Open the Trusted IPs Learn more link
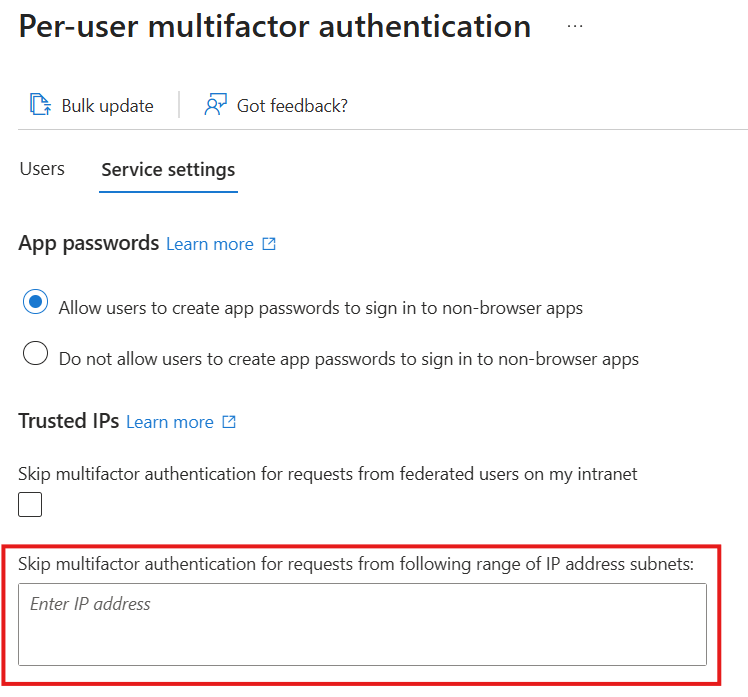Screen dimensions: 748x697 170,422
